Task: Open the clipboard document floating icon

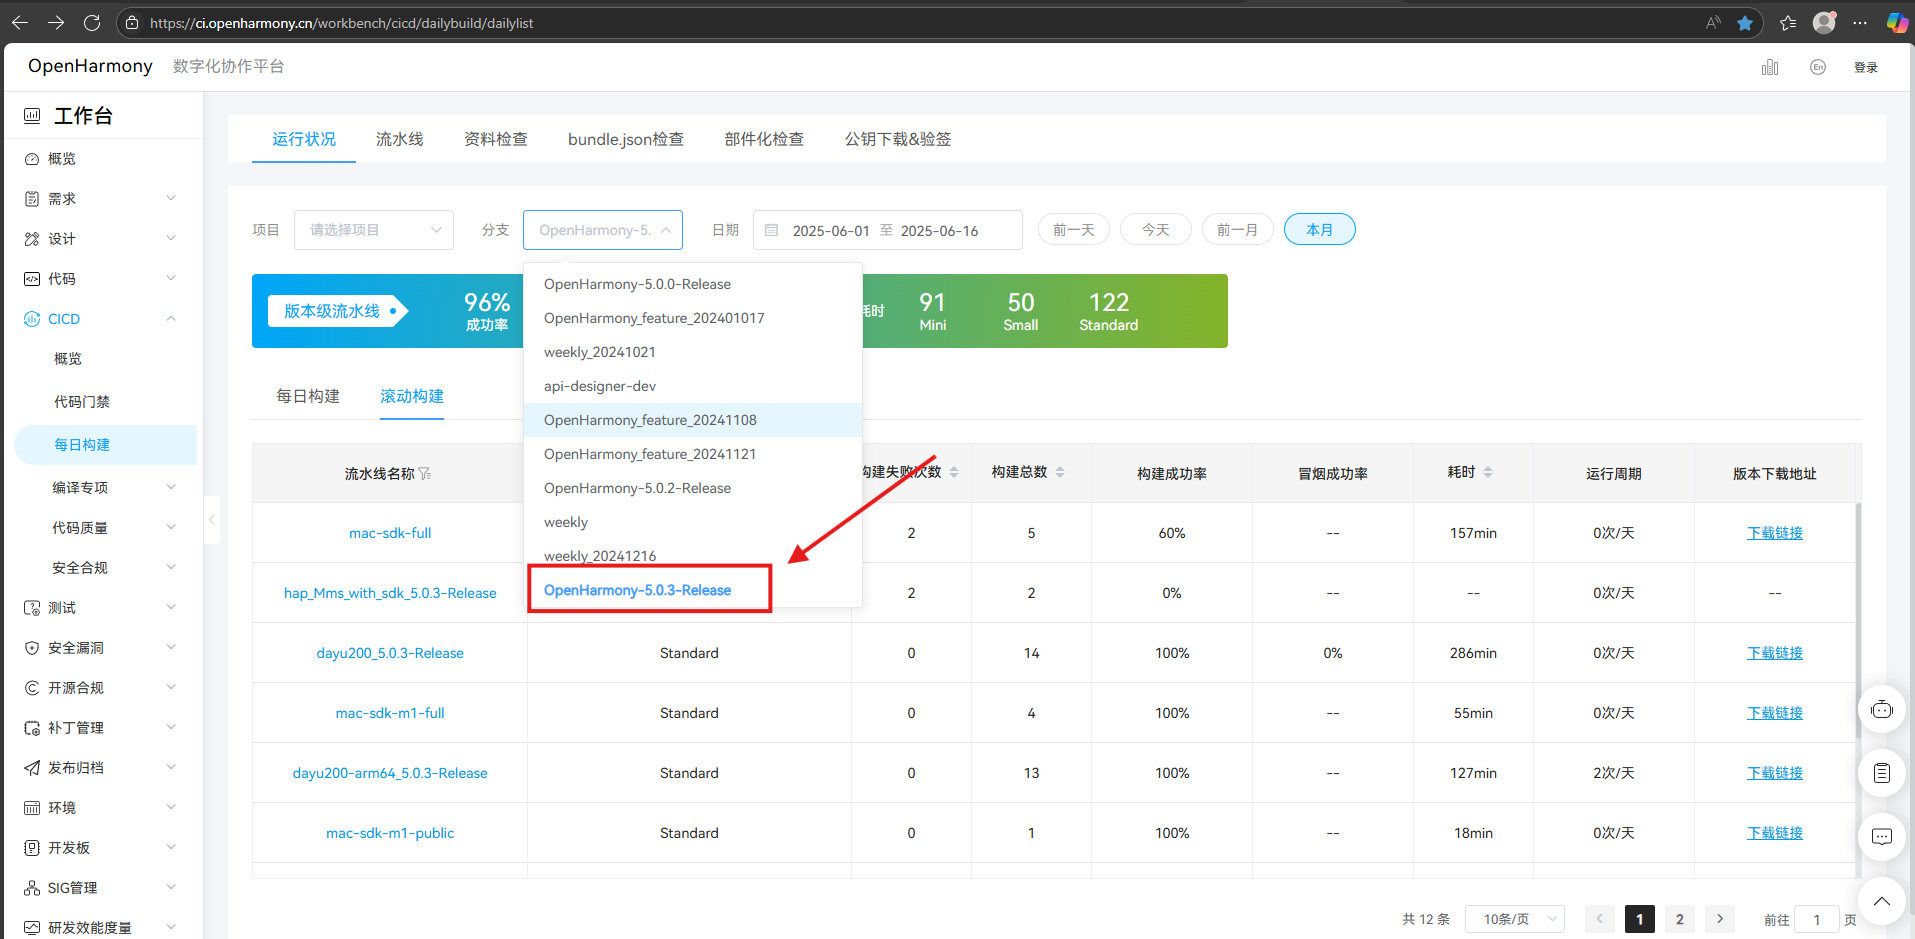Action: [x=1881, y=773]
